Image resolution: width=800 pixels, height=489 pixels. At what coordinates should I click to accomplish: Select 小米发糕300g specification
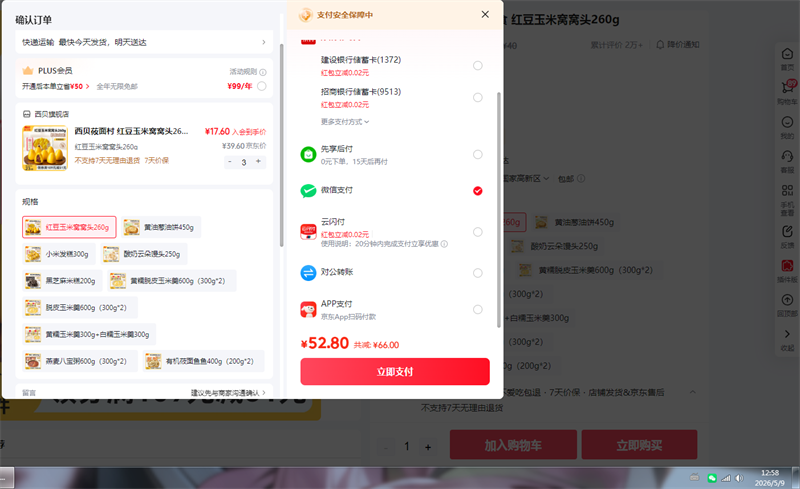coord(59,254)
